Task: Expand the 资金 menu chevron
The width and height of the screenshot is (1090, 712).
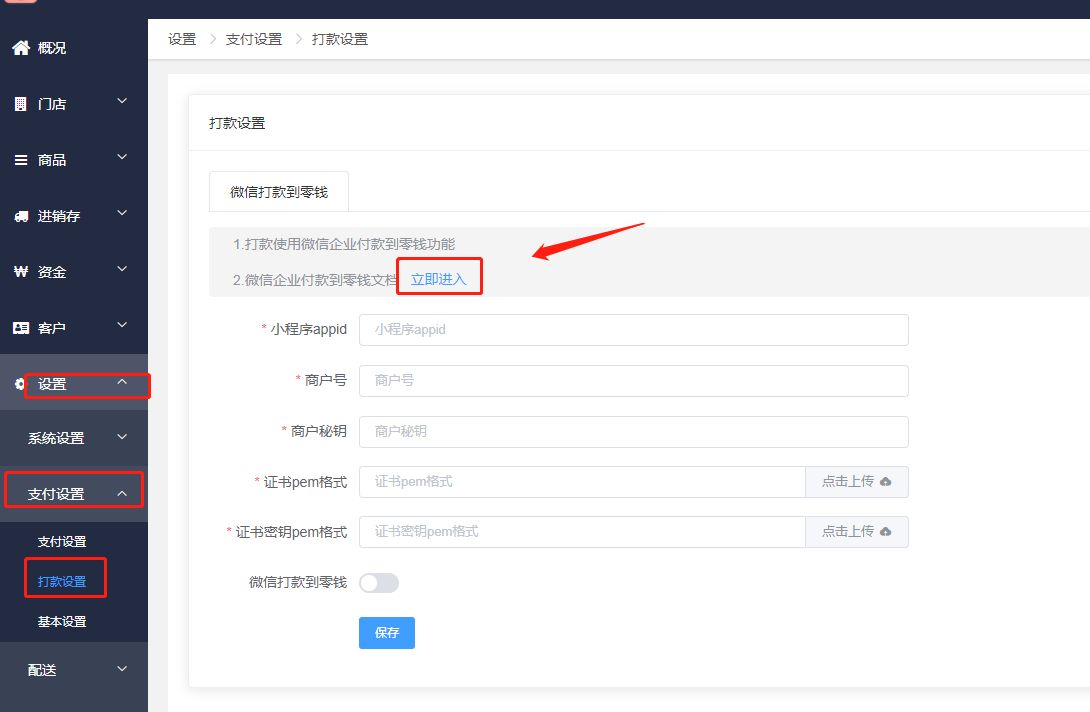Action: pyautogui.click(x=122, y=269)
